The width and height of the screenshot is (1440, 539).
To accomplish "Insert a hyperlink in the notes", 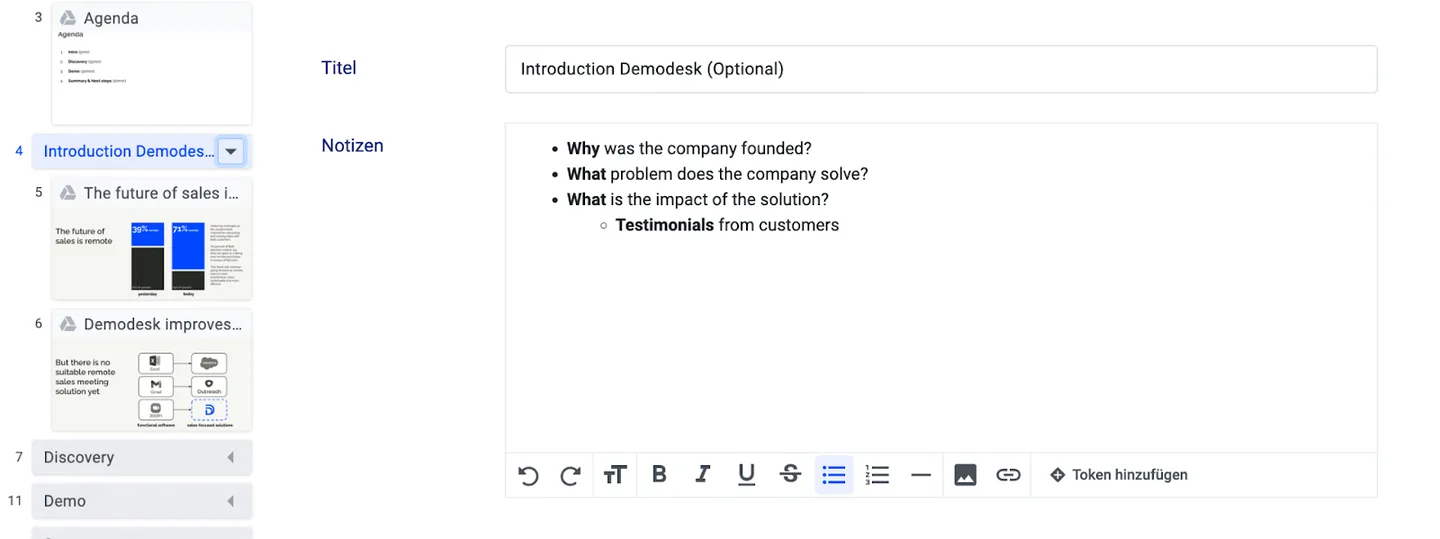I will pos(1008,475).
